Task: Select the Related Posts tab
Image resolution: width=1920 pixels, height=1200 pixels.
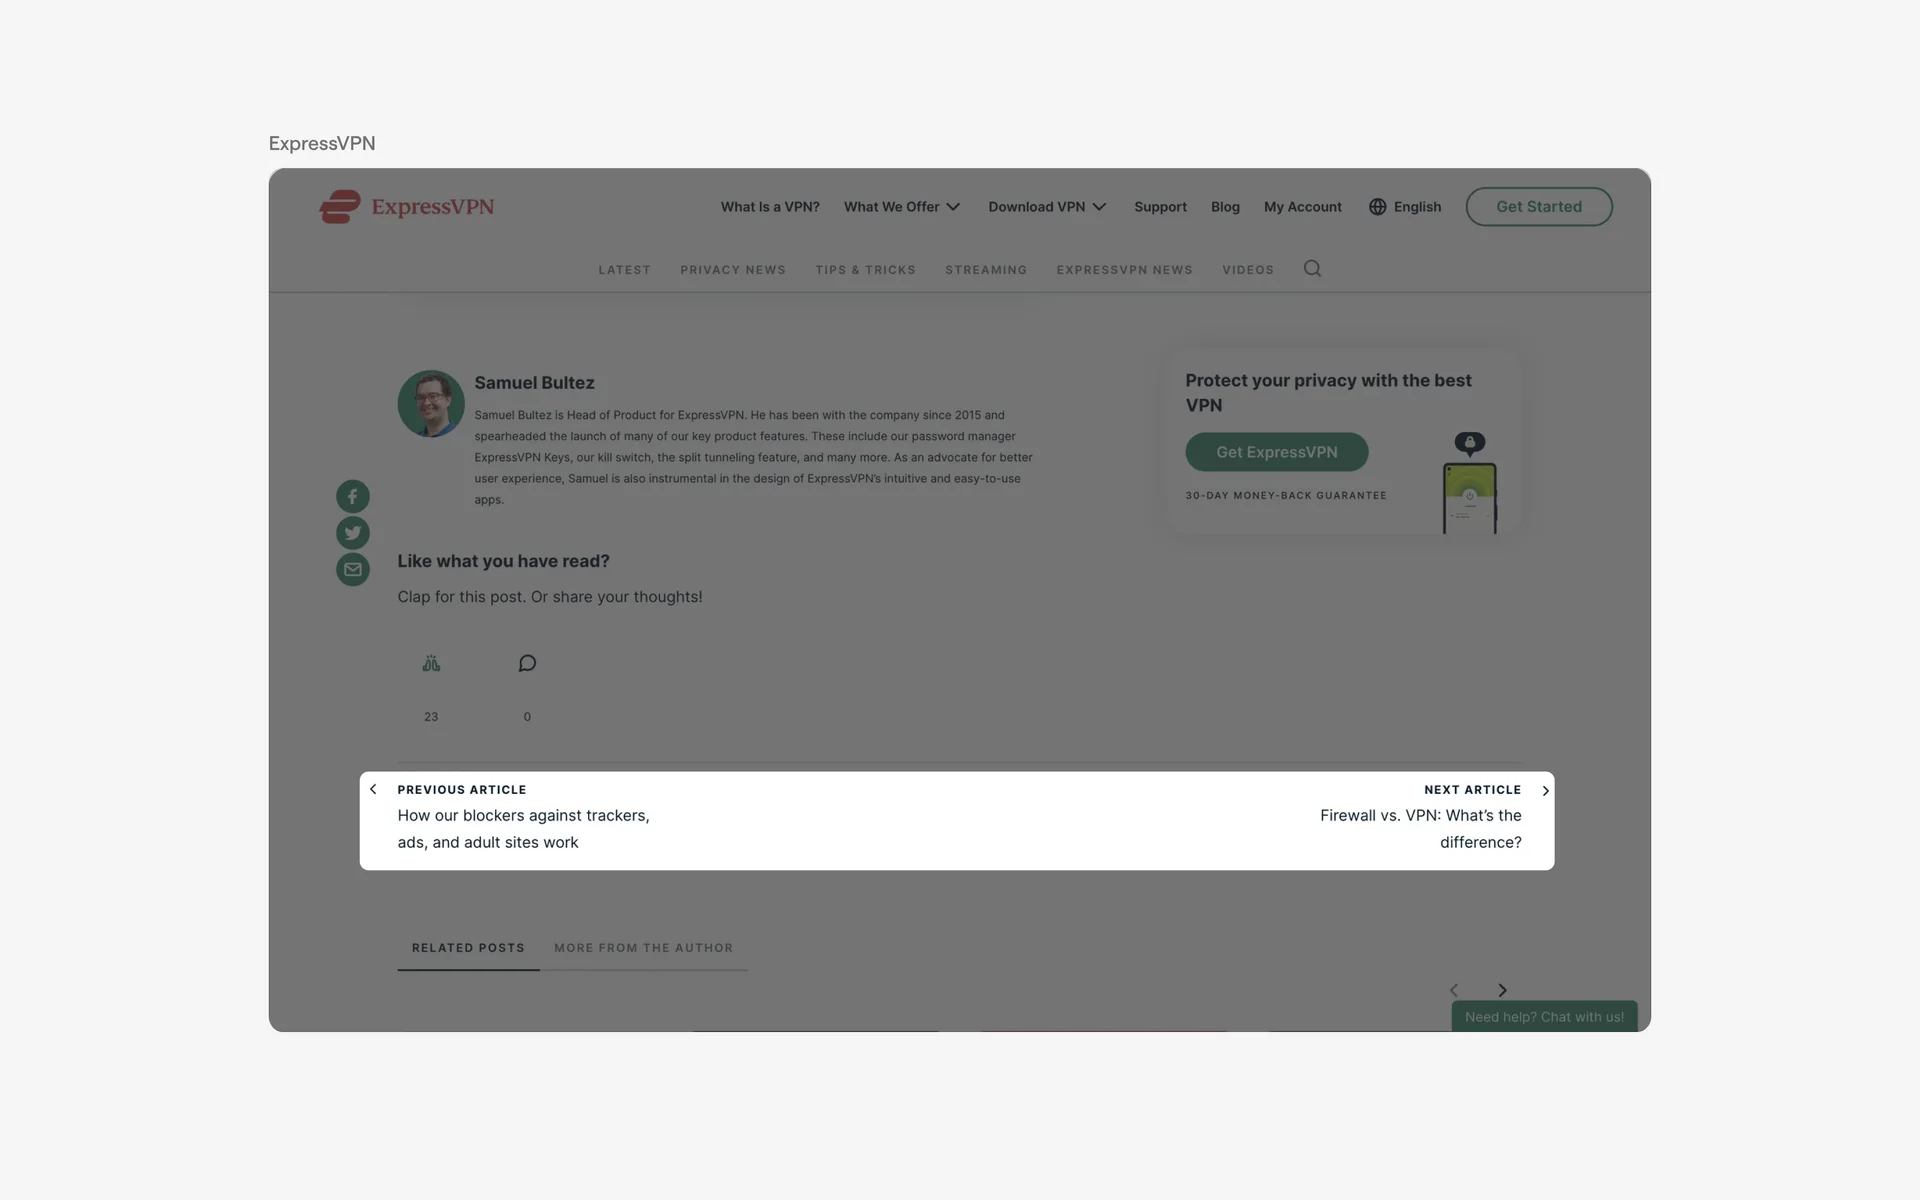Action: click(468, 948)
